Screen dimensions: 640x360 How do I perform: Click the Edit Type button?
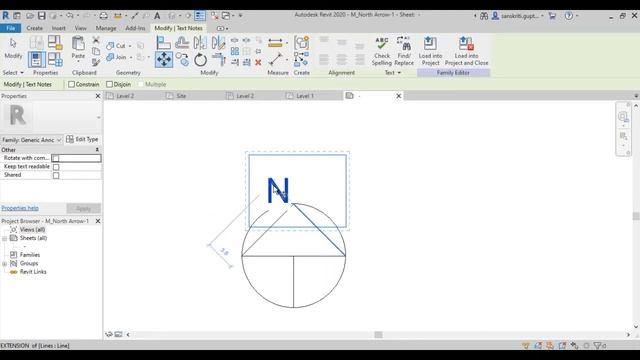point(82,140)
